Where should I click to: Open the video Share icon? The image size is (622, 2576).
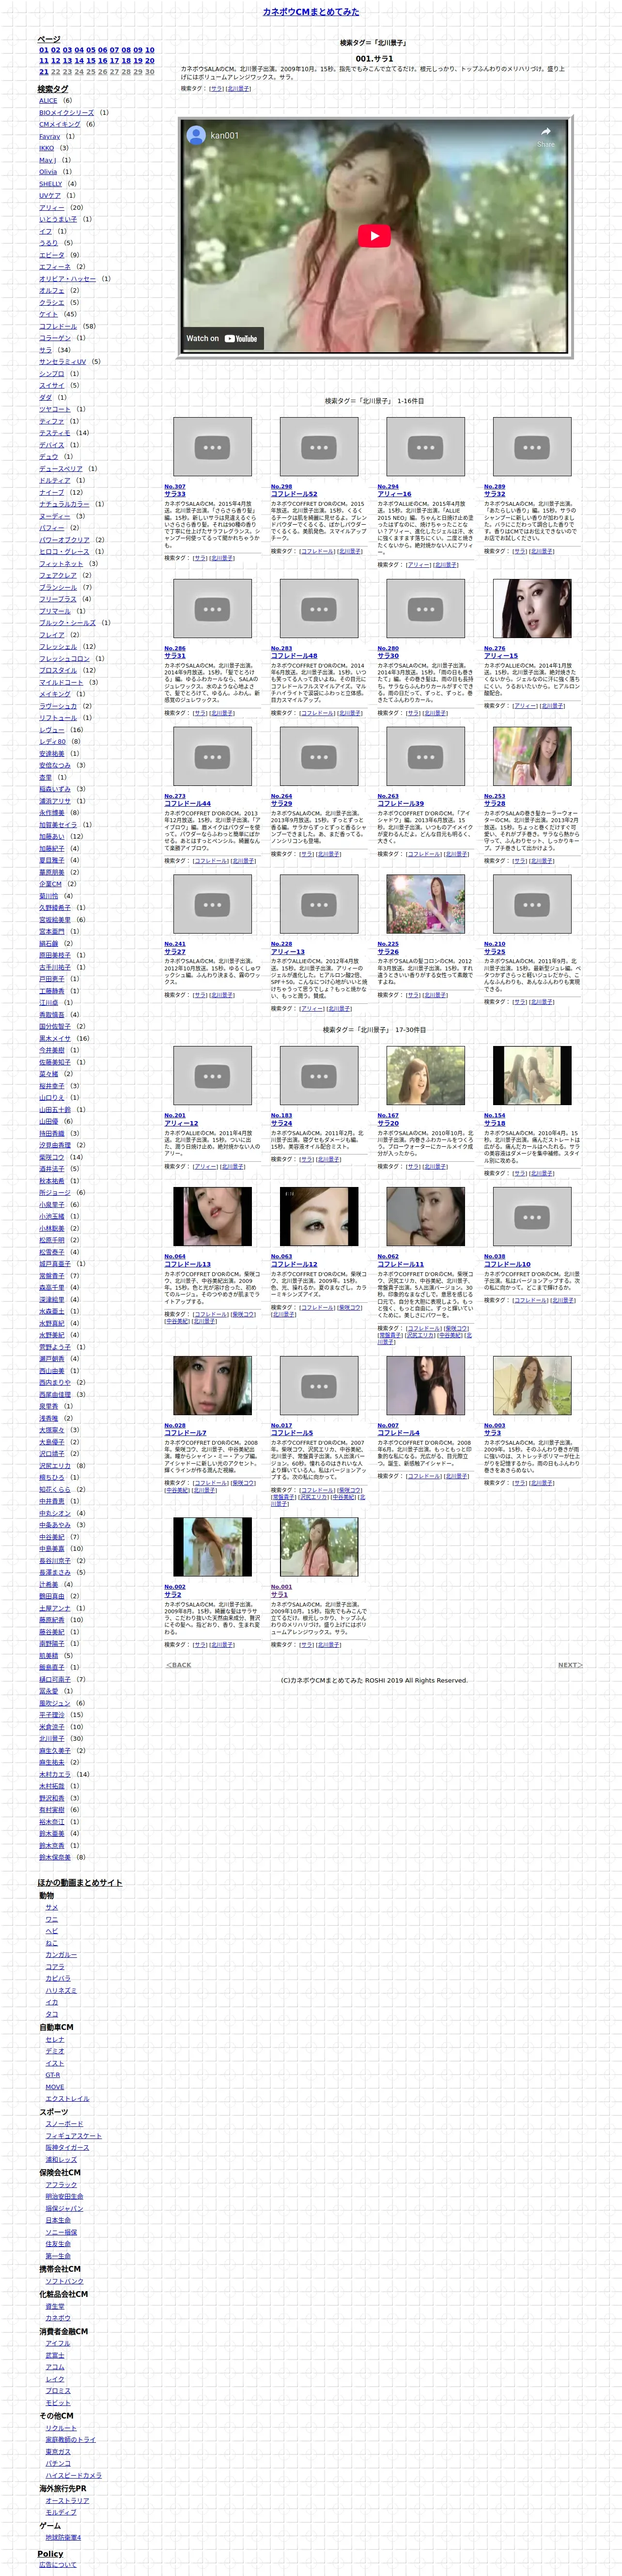point(545,136)
